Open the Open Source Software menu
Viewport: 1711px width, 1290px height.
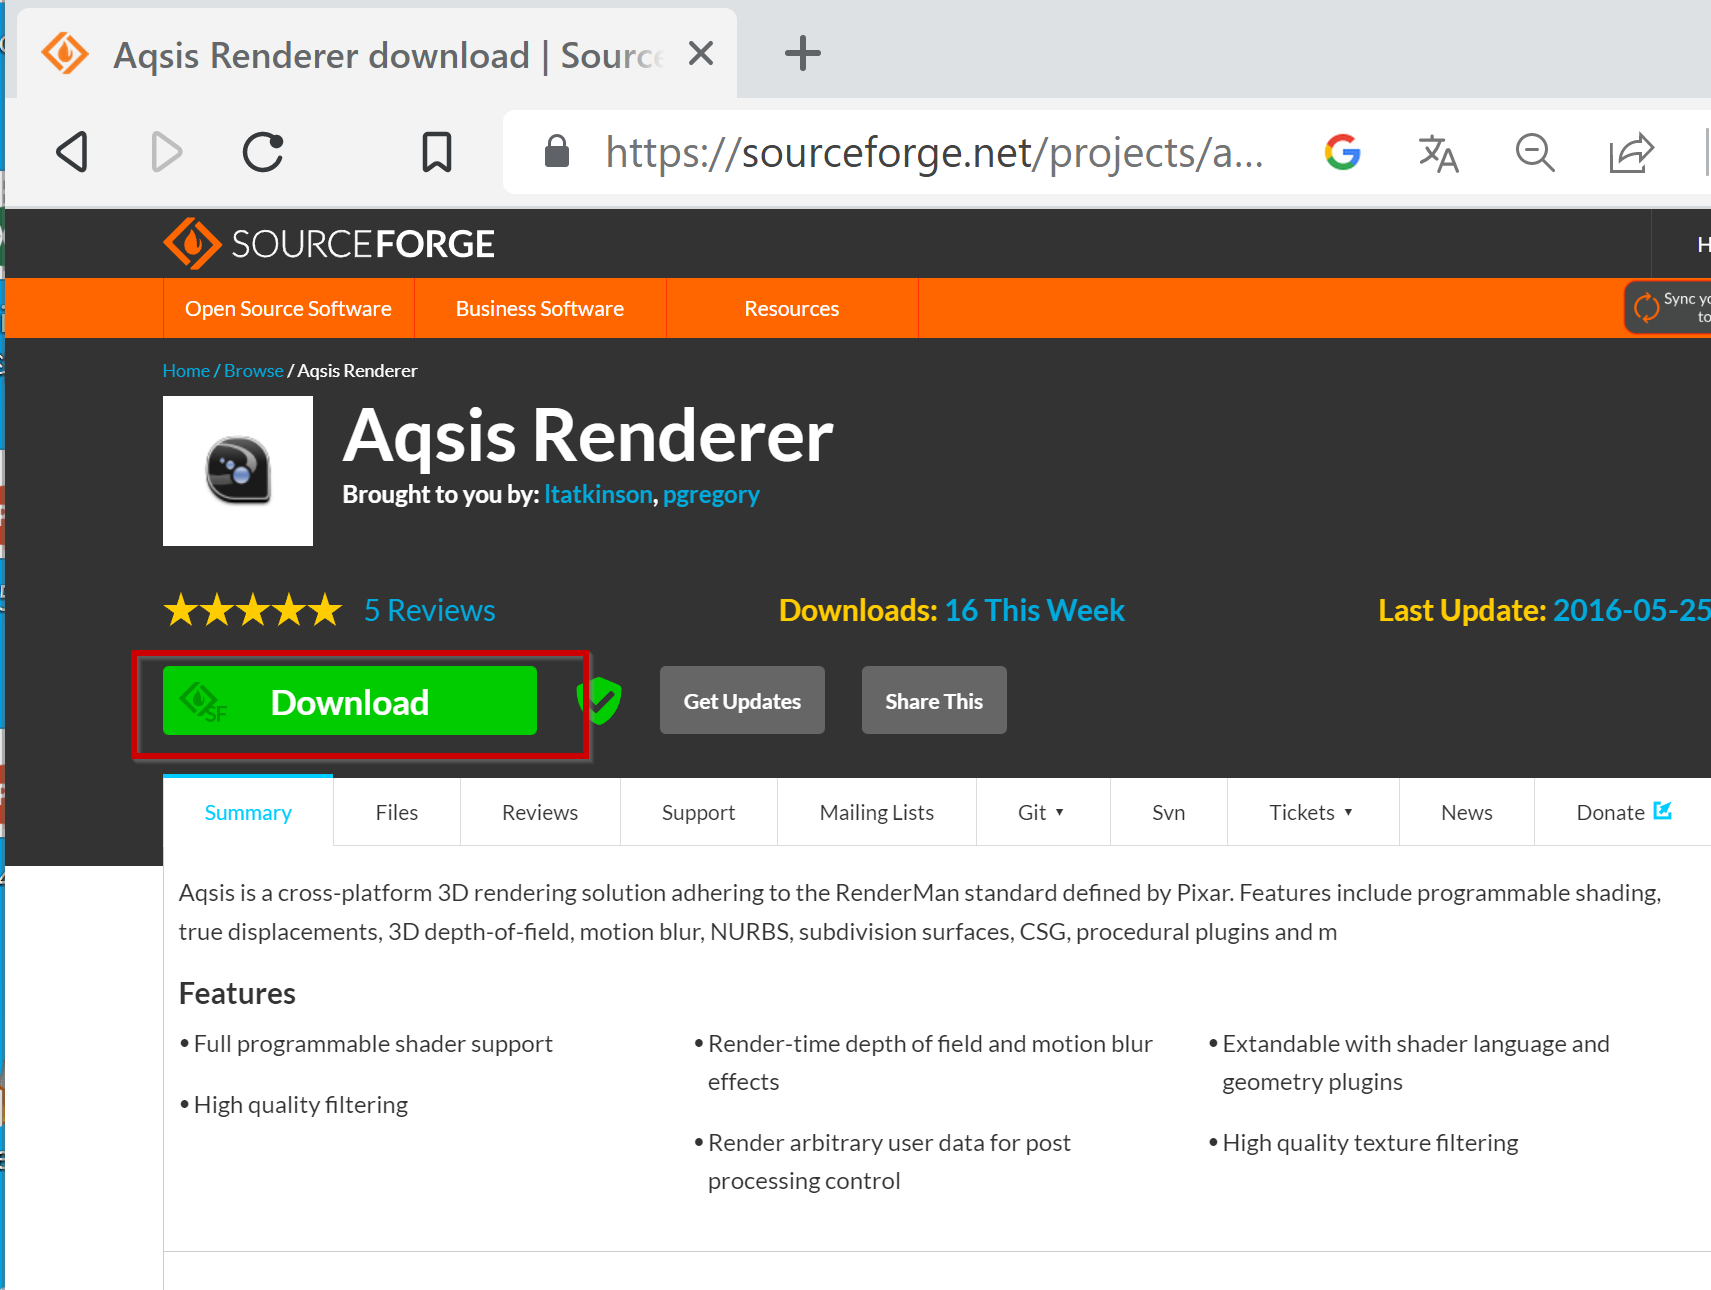pos(288,308)
